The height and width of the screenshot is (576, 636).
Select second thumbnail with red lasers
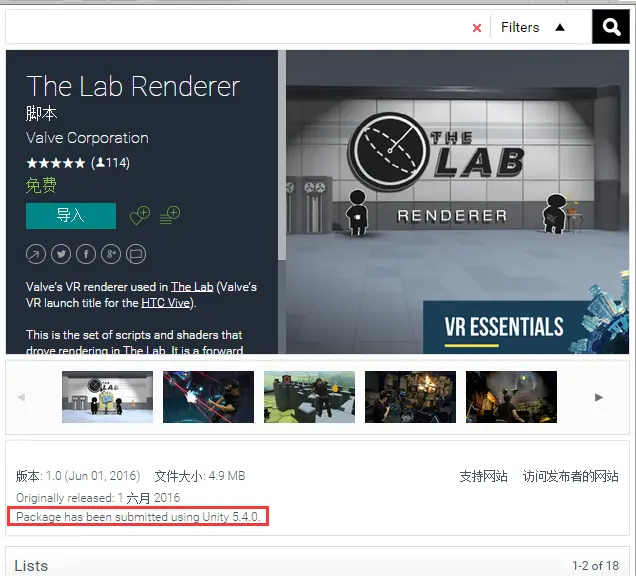click(x=208, y=397)
